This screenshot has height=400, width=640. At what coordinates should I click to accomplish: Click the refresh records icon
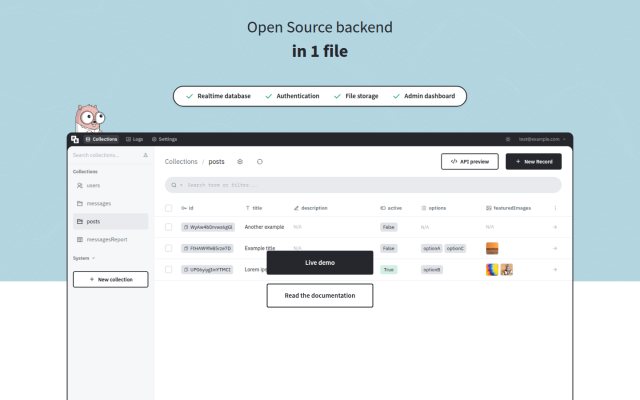click(x=260, y=162)
